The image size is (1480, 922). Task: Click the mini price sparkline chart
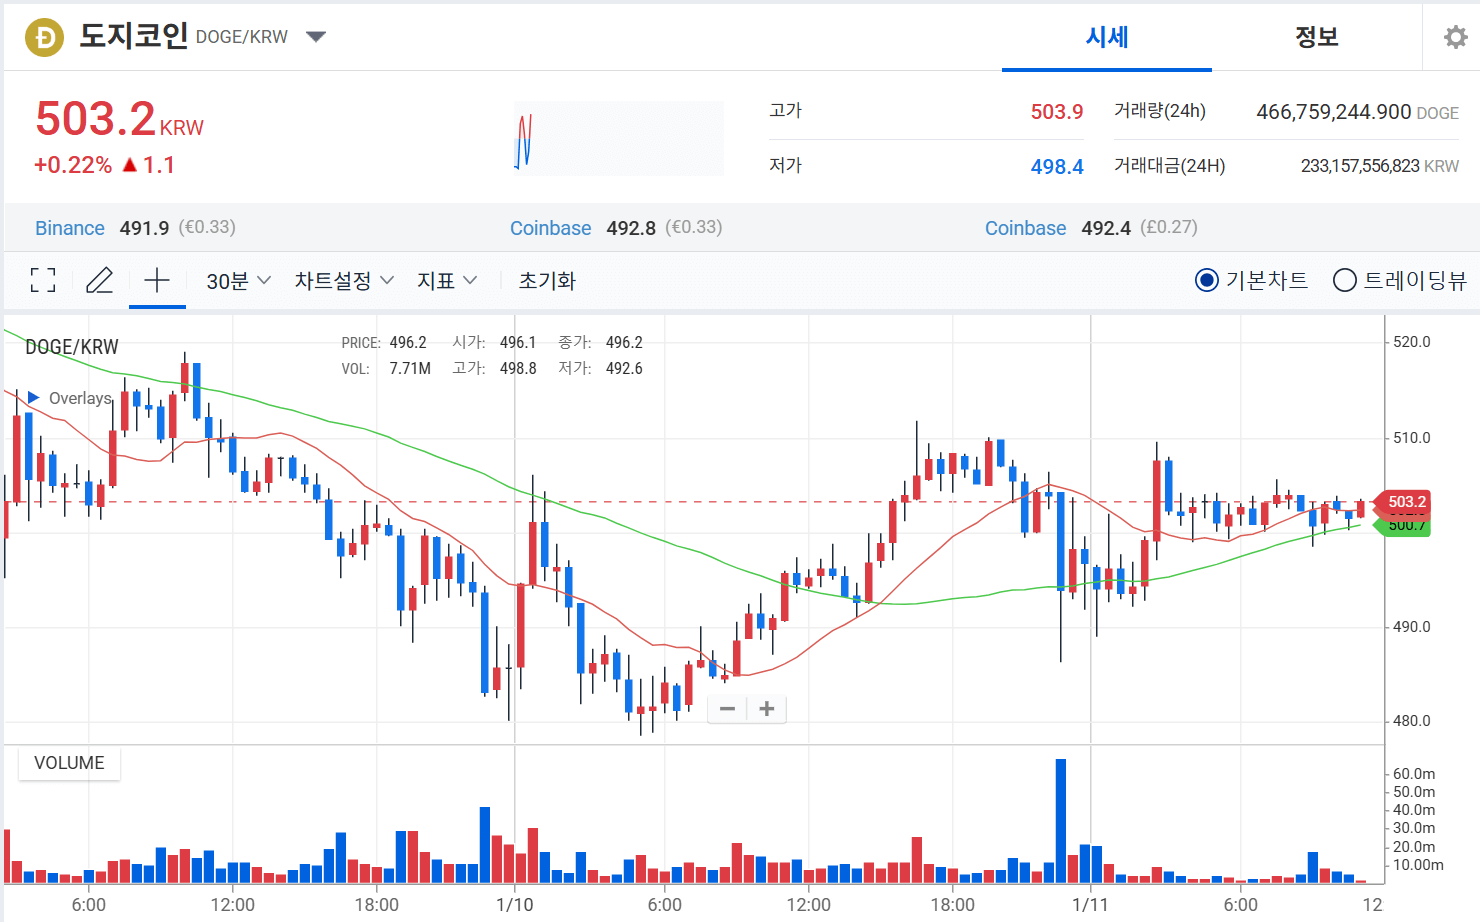pyautogui.click(x=618, y=138)
